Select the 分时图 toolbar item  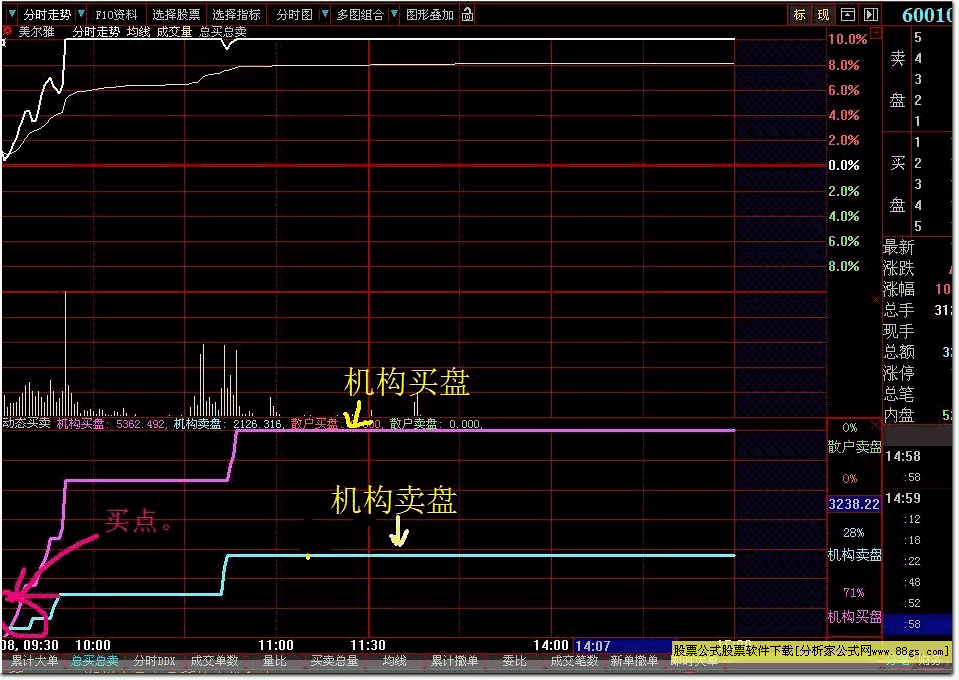[294, 15]
